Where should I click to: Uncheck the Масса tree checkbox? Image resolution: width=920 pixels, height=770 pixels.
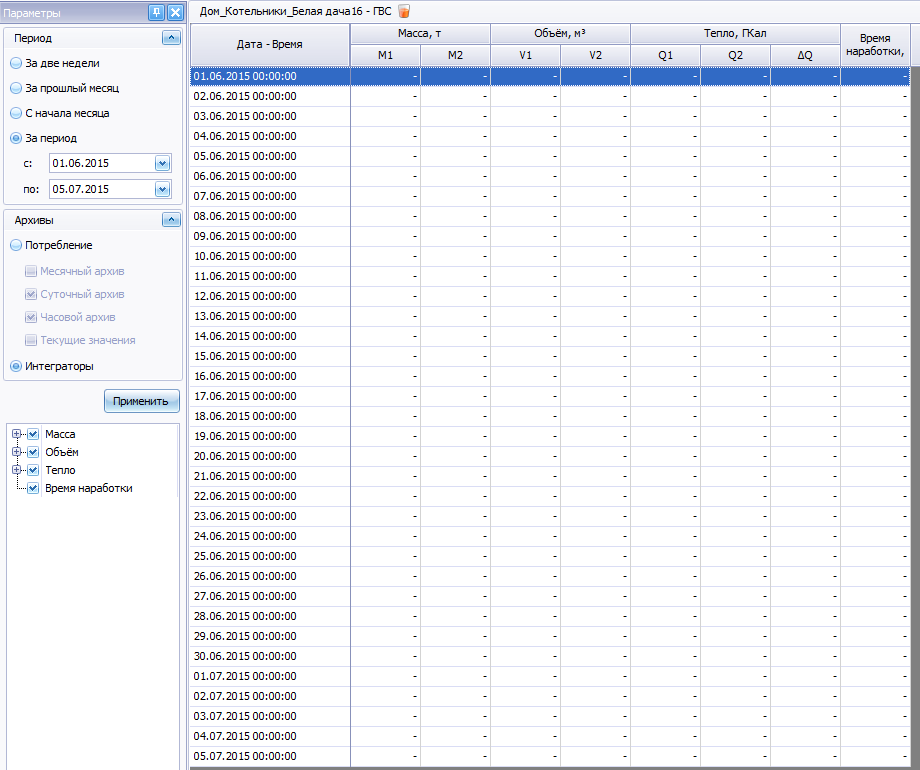pyautogui.click(x=33, y=434)
